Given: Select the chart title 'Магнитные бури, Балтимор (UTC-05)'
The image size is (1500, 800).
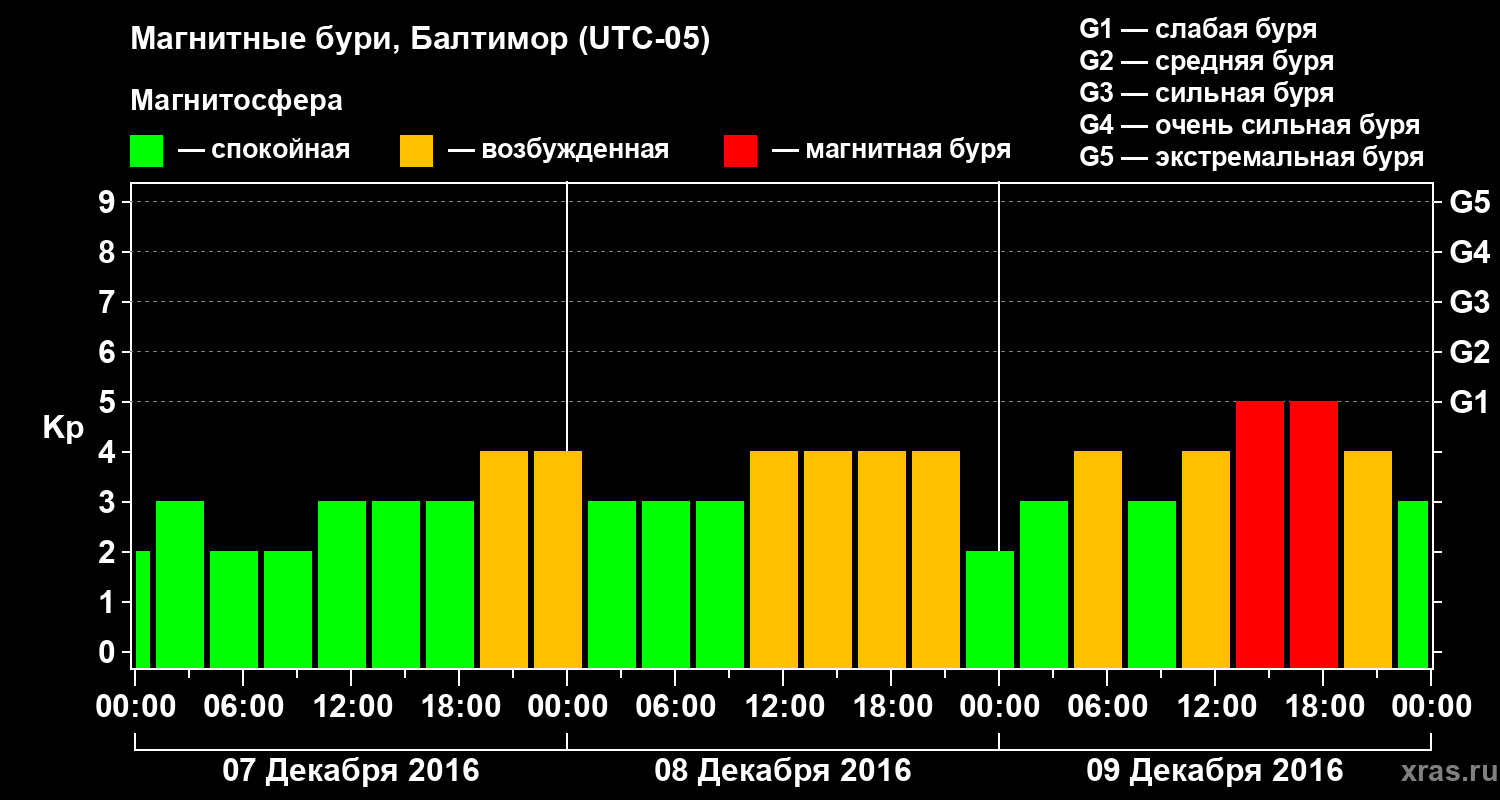Looking at the screenshot, I should click(x=420, y=41).
